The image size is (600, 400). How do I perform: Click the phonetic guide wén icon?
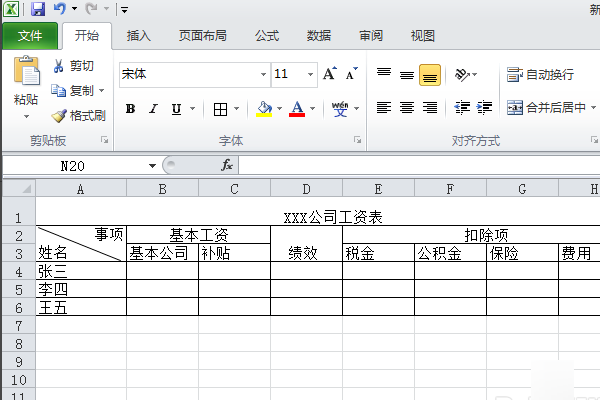(340, 109)
